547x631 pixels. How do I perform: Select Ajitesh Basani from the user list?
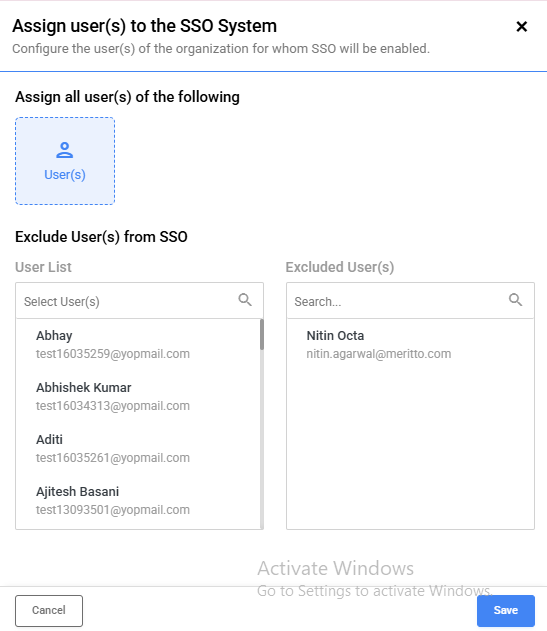coord(138,500)
